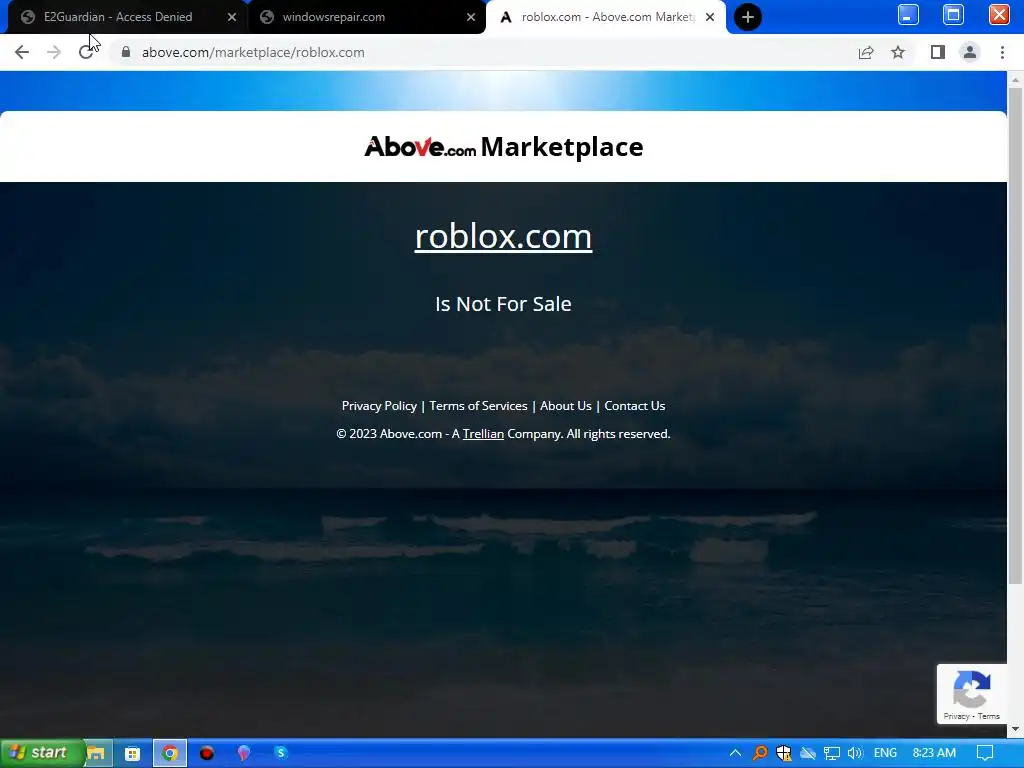Click the page vertical scrollbar
This screenshot has height=768, width=1024.
click(x=1015, y=335)
